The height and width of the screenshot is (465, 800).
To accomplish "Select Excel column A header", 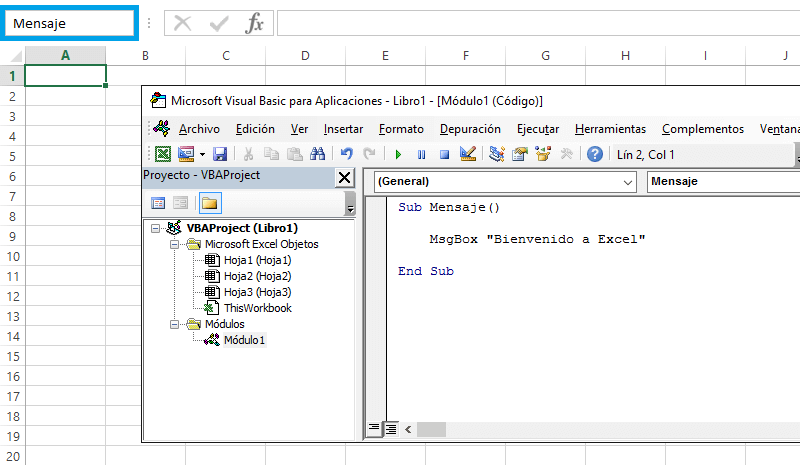I will pyautogui.click(x=65, y=55).
